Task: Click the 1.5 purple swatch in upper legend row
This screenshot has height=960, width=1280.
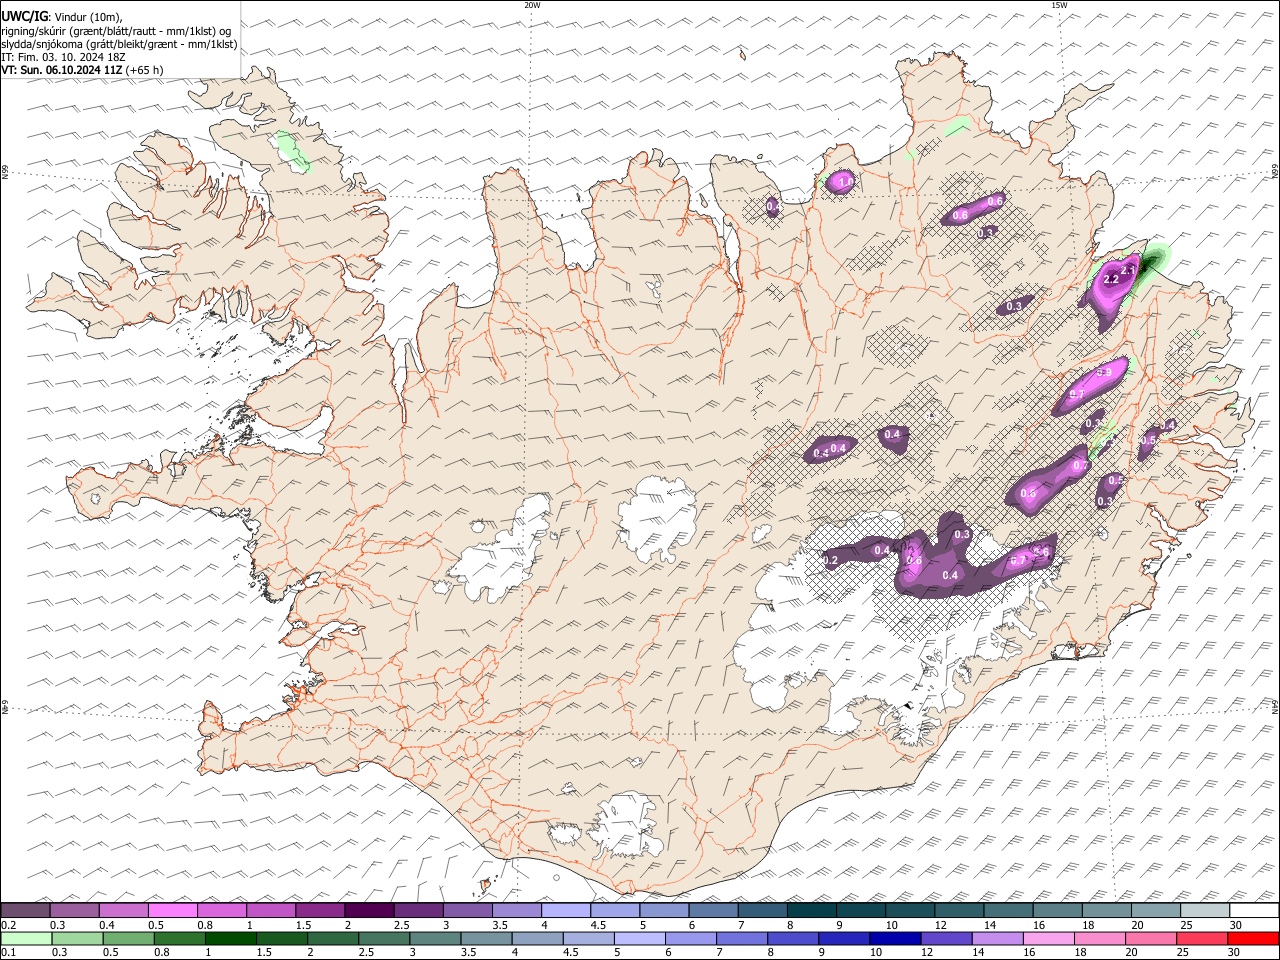Action: pos(320,911)
